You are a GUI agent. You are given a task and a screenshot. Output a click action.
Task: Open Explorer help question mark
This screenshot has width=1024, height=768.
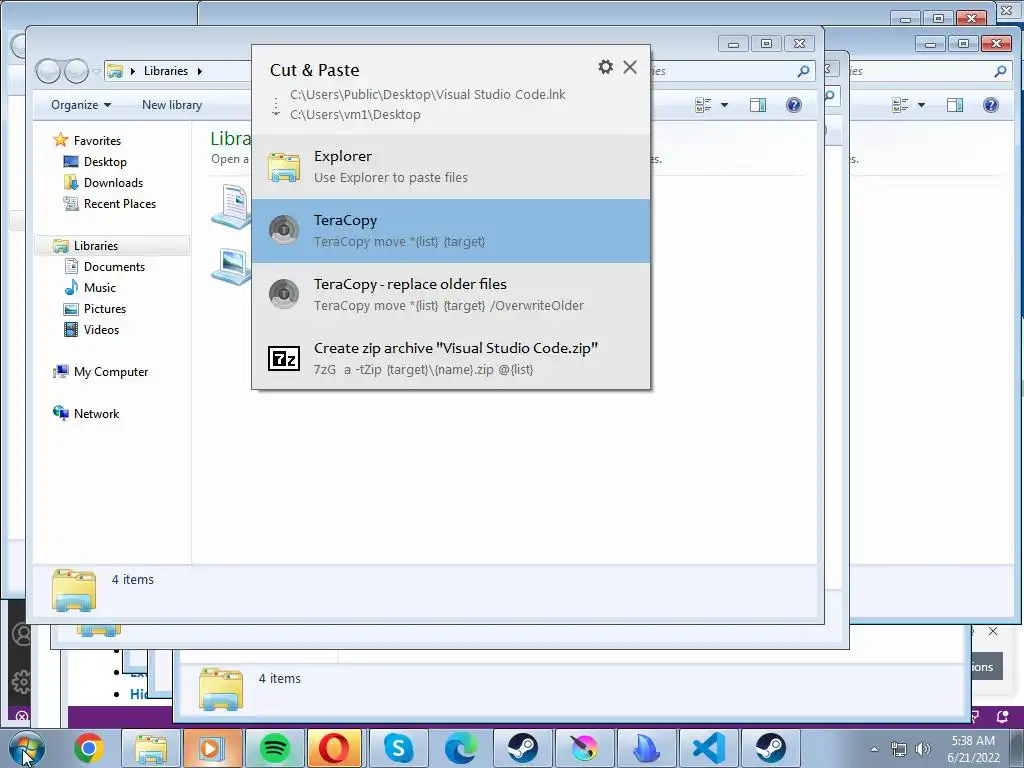point(793,105)
